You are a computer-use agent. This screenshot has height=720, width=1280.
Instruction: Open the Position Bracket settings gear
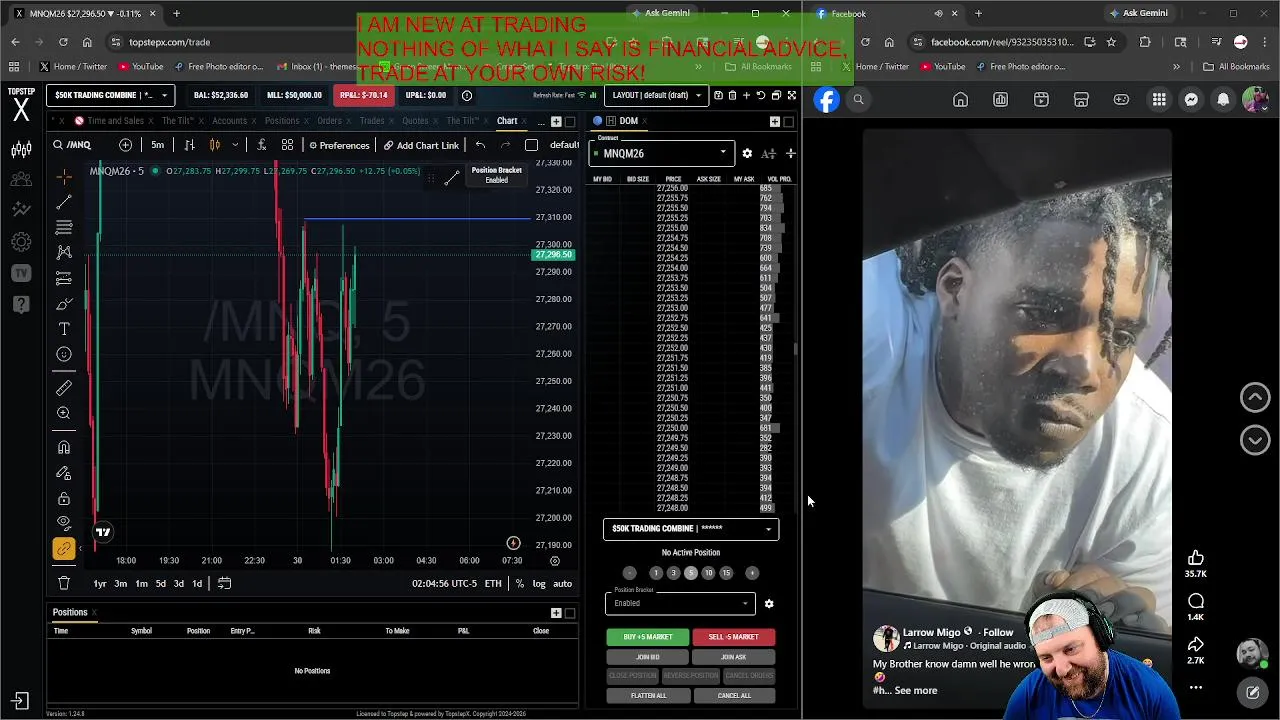(x=769, y=604)
